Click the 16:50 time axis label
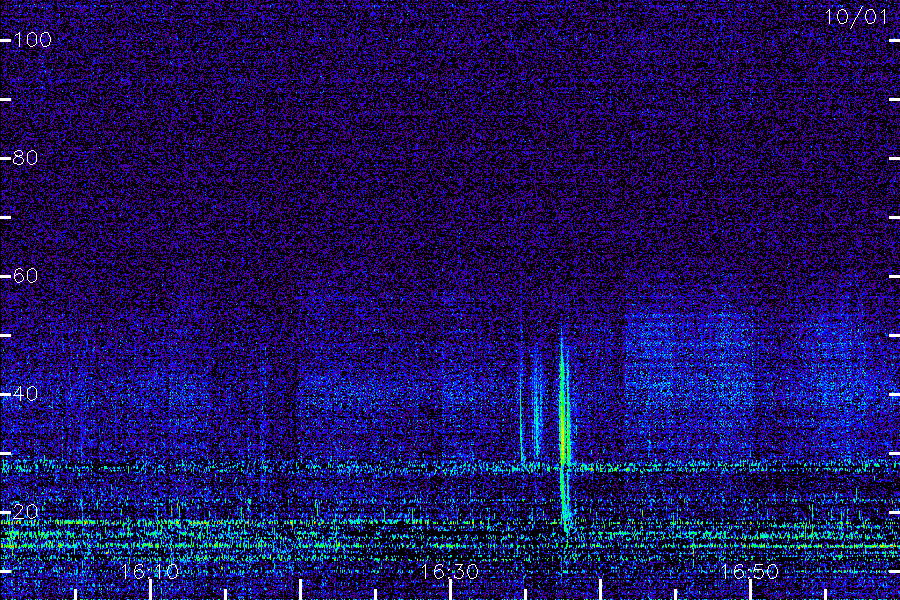 coord(749,571)
